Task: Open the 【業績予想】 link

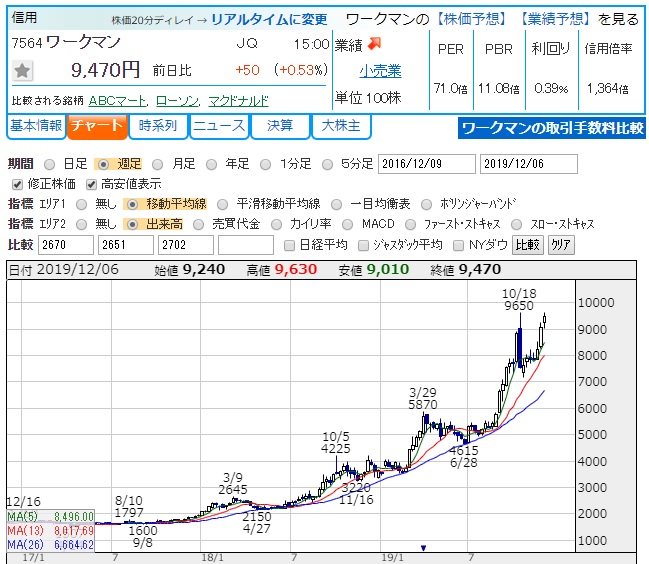Action: 555,19
